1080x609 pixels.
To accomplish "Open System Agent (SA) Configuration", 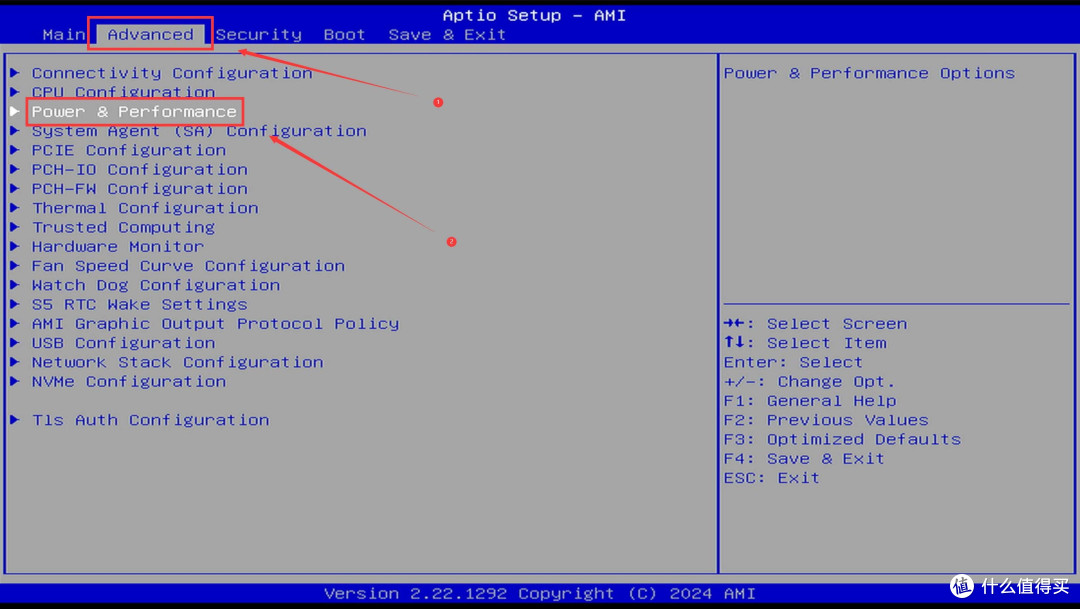I will click(198, 131).
